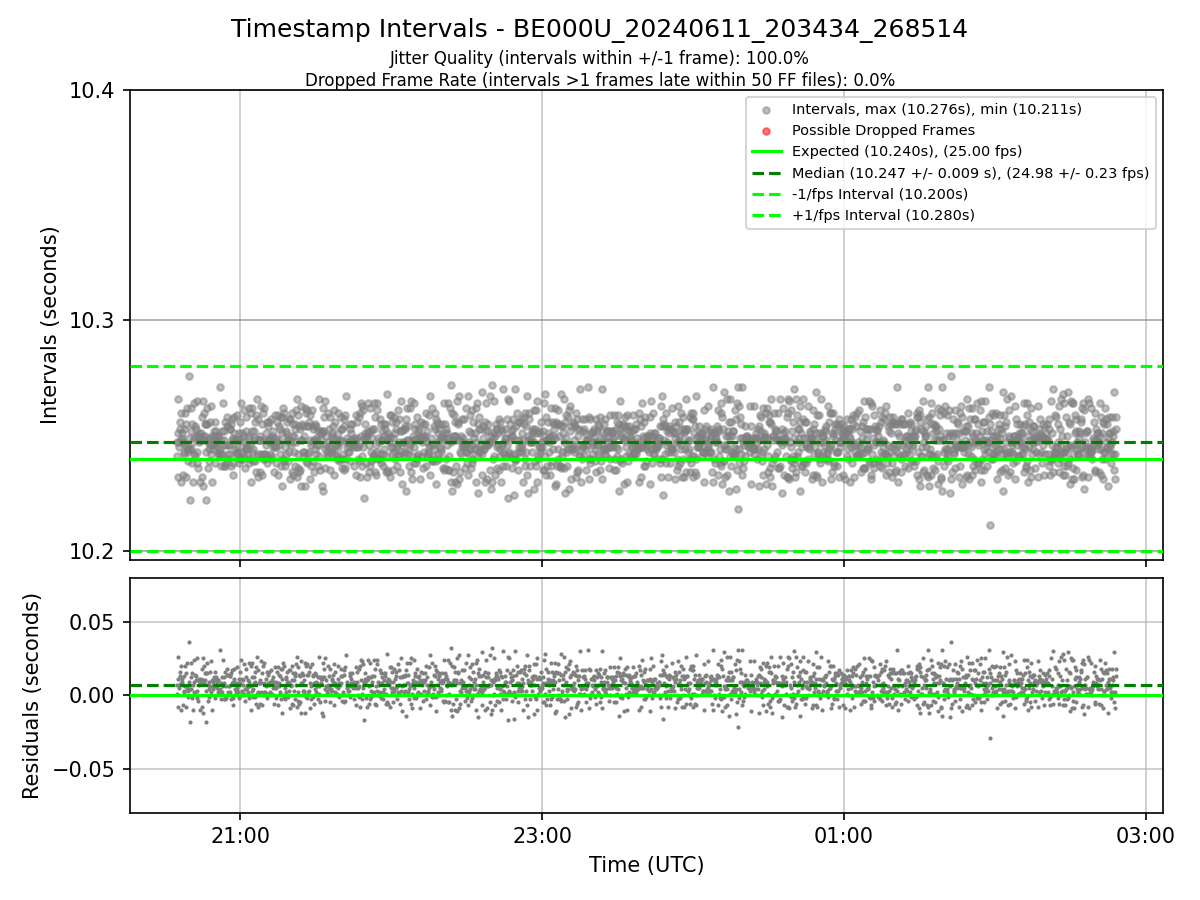Click the lowest residual outlier point near −0.03
Image resolution: width=1200 pixels, height=900 pixels.
(x=990, y=738)
